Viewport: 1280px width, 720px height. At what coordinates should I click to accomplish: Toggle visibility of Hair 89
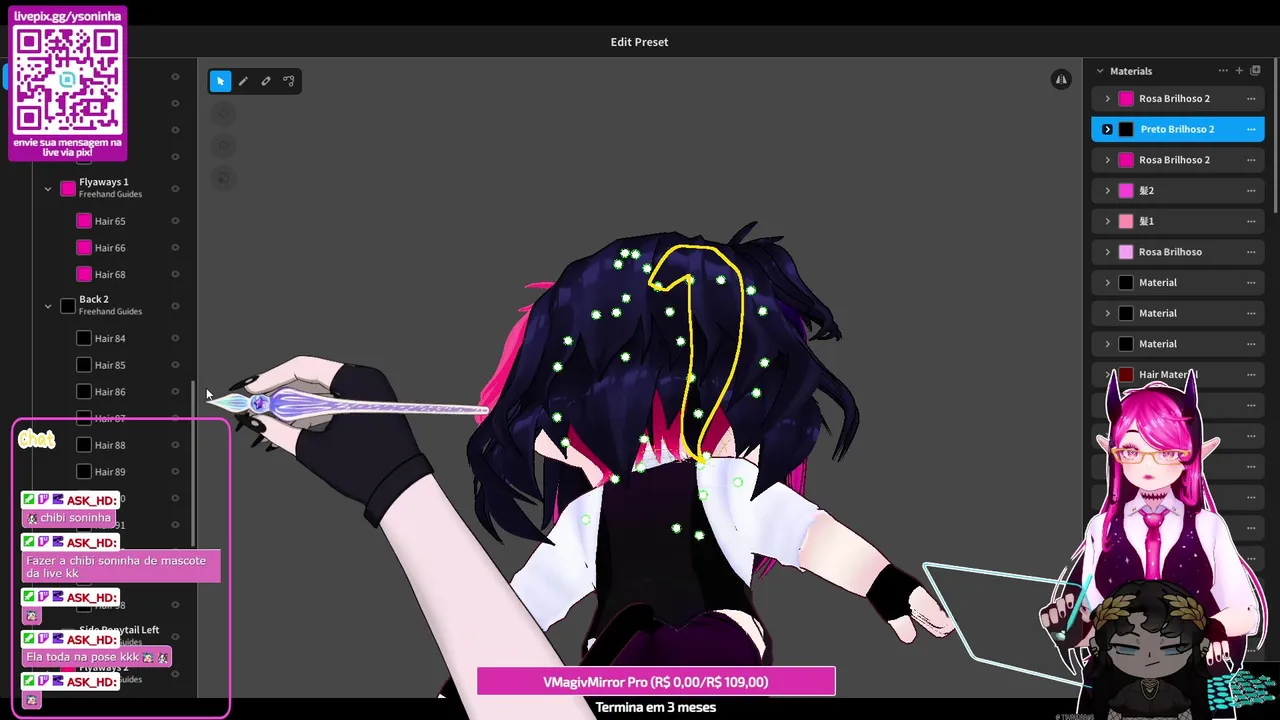[x=175, y=471]
